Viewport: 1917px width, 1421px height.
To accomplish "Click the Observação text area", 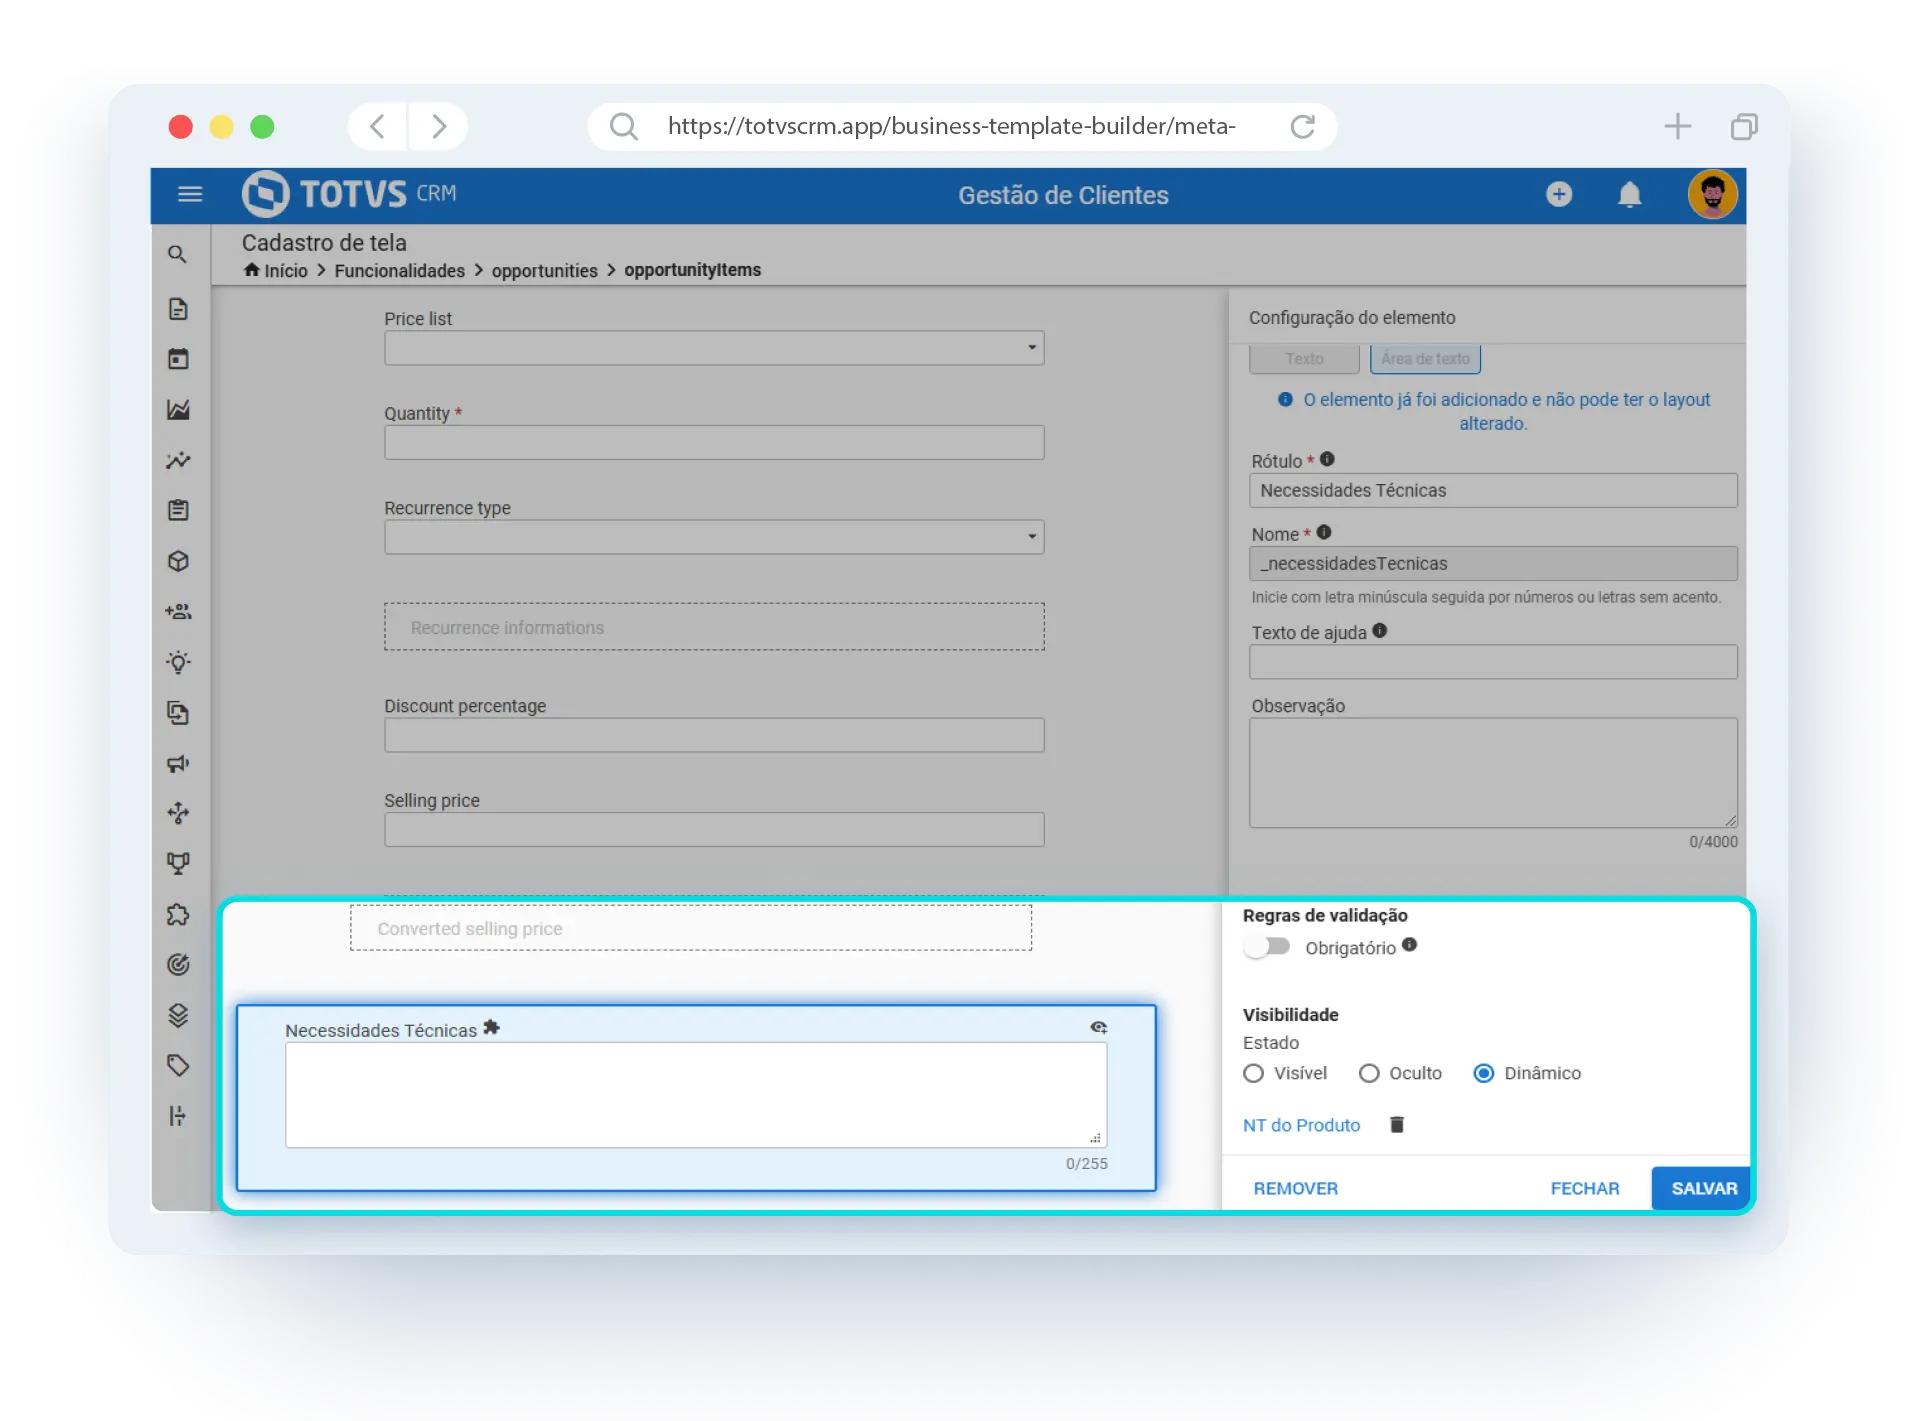I will (1493, 772).
